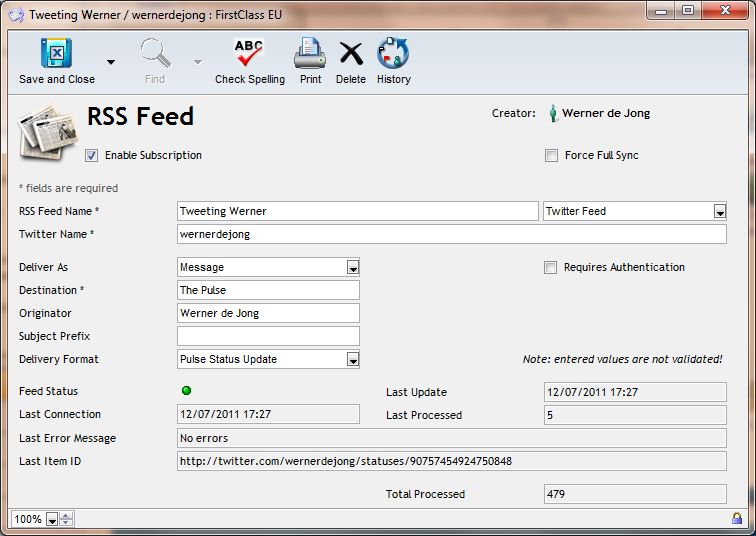The image size is (756, 536).
Task: Select the empty Subject Prefix field
Action: tap(268, 337)
